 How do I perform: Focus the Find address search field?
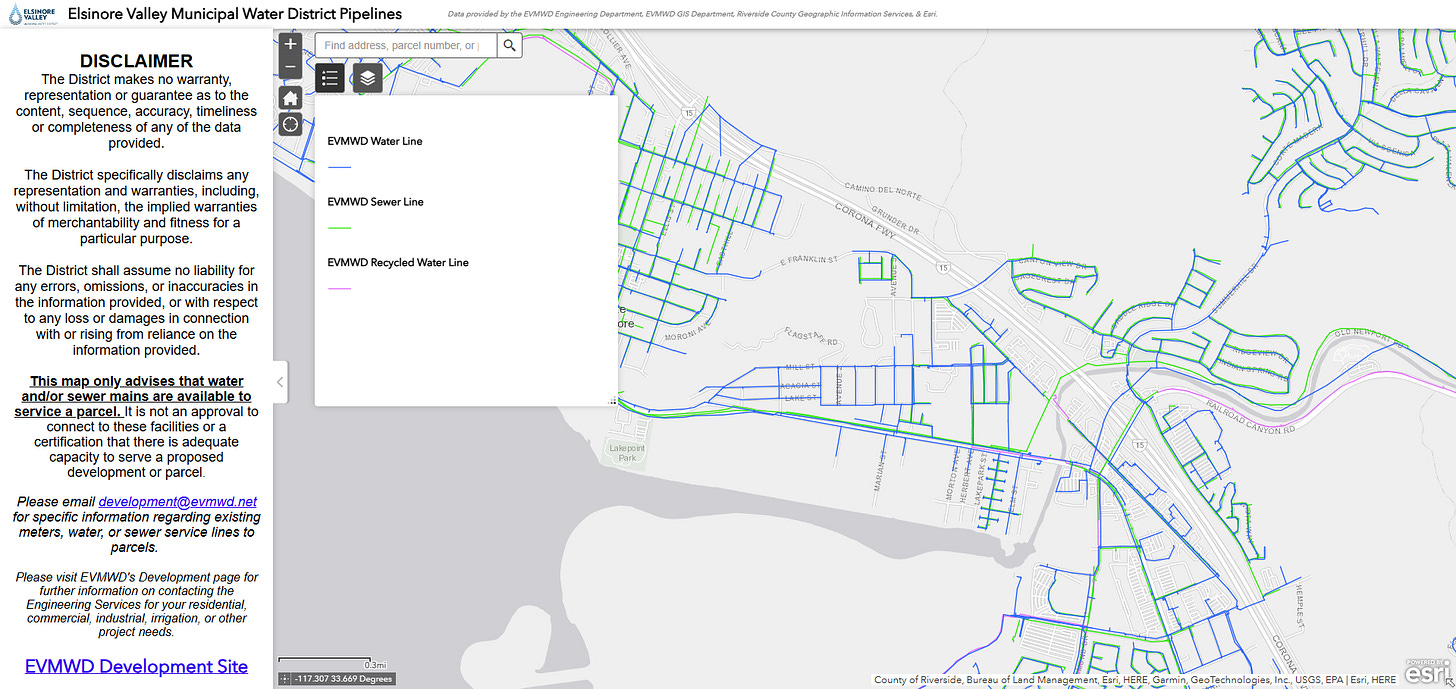point(405,45)
